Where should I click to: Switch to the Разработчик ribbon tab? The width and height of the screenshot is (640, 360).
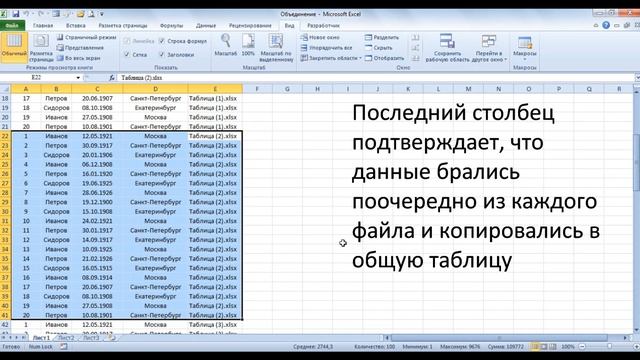[x=323, y=26]
